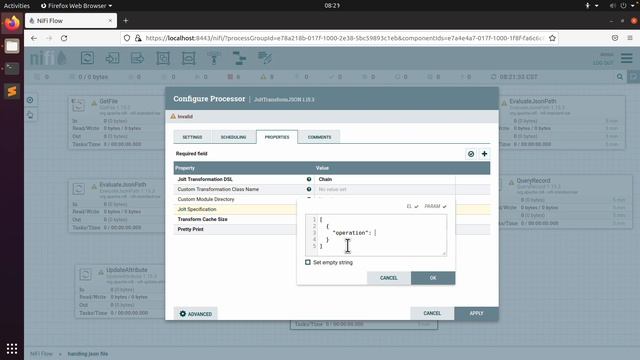Image resolution: width=640 pixels, height=360 pixels.
Task: Open the Activities overview
Action: (17, 6)
